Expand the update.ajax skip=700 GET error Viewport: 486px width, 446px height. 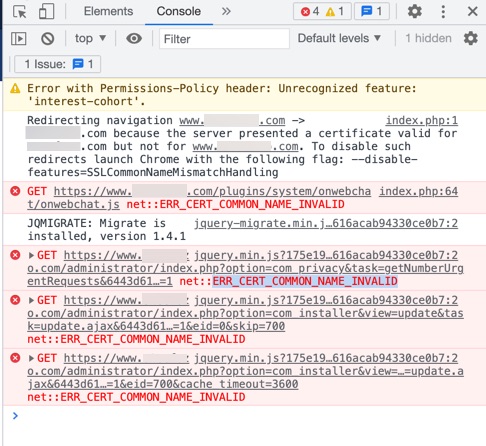click(31, 300)
